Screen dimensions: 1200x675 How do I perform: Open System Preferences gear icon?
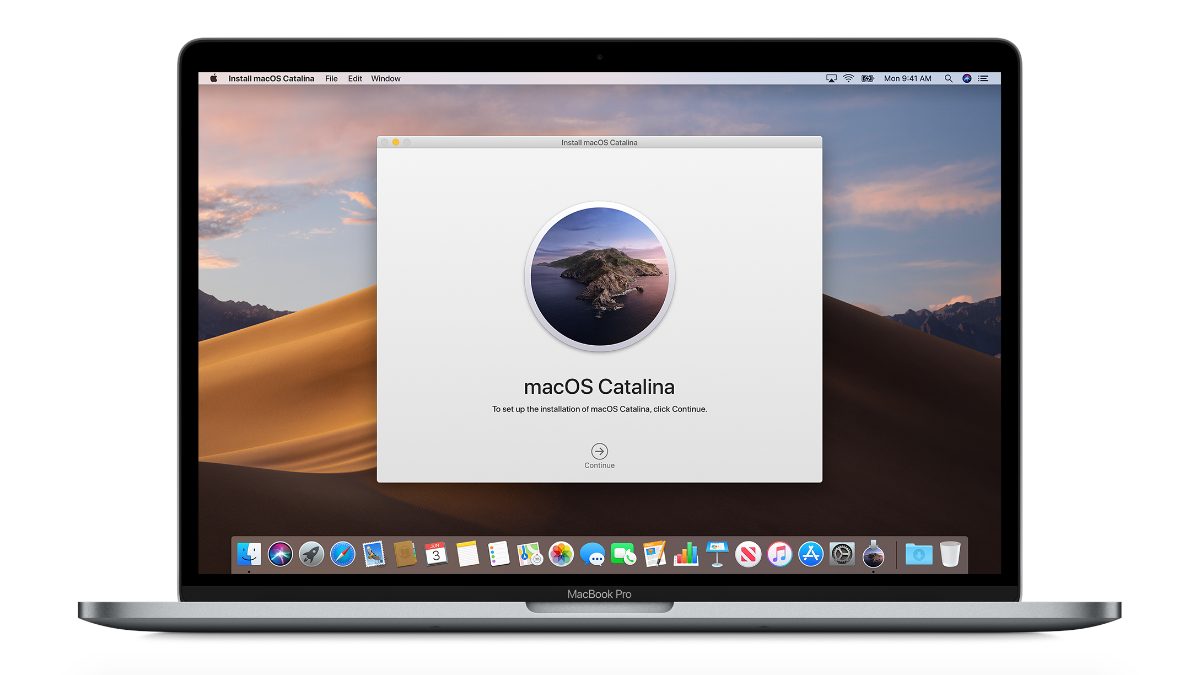(842, 554)
